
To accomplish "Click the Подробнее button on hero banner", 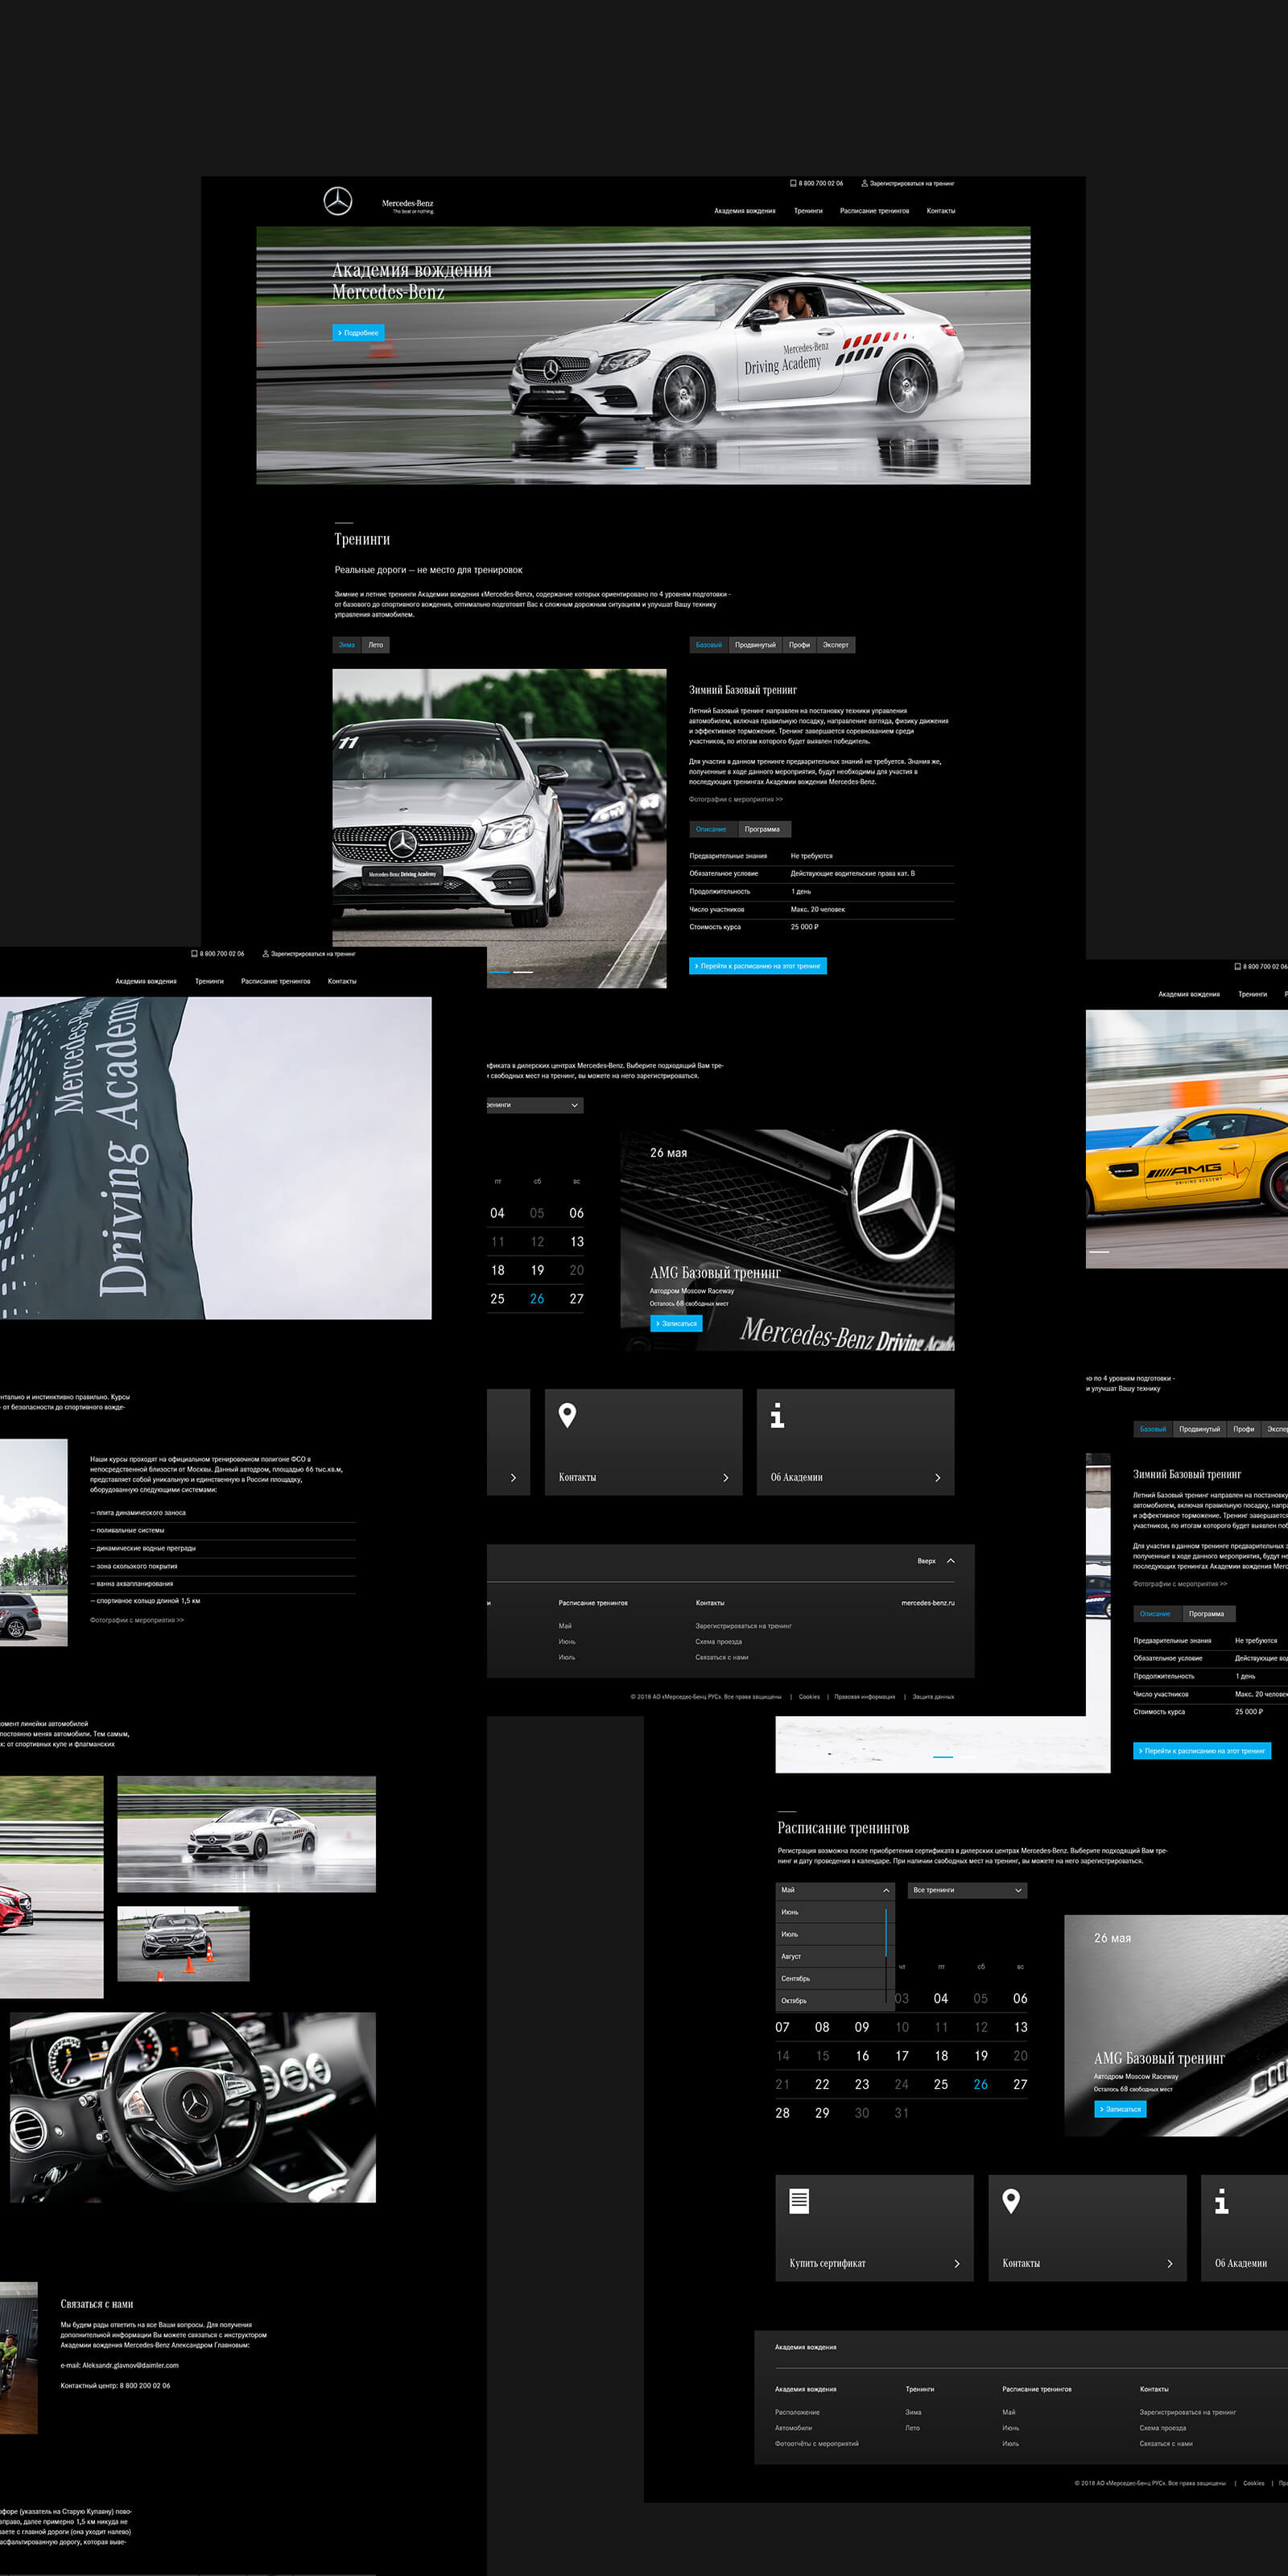I will pyautogui.click(x=358, y=332).
